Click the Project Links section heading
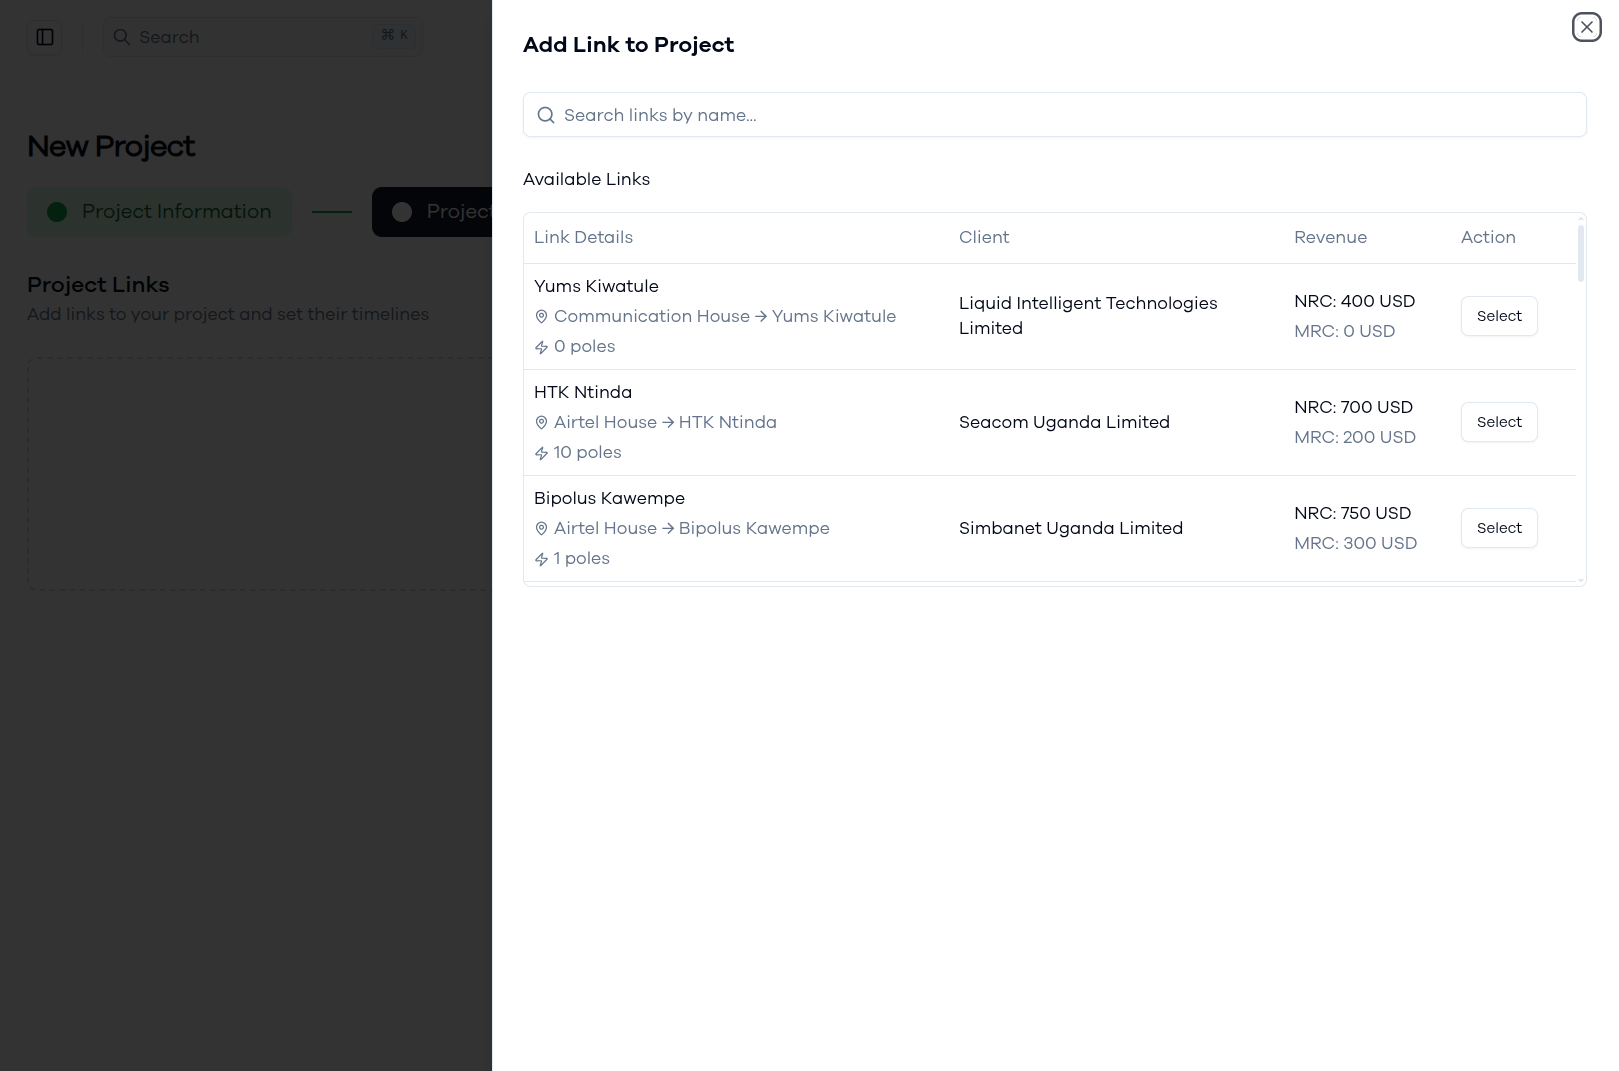Viewport: 1619px width, 1071px height. pyautogui.click(x=98, y=285)
